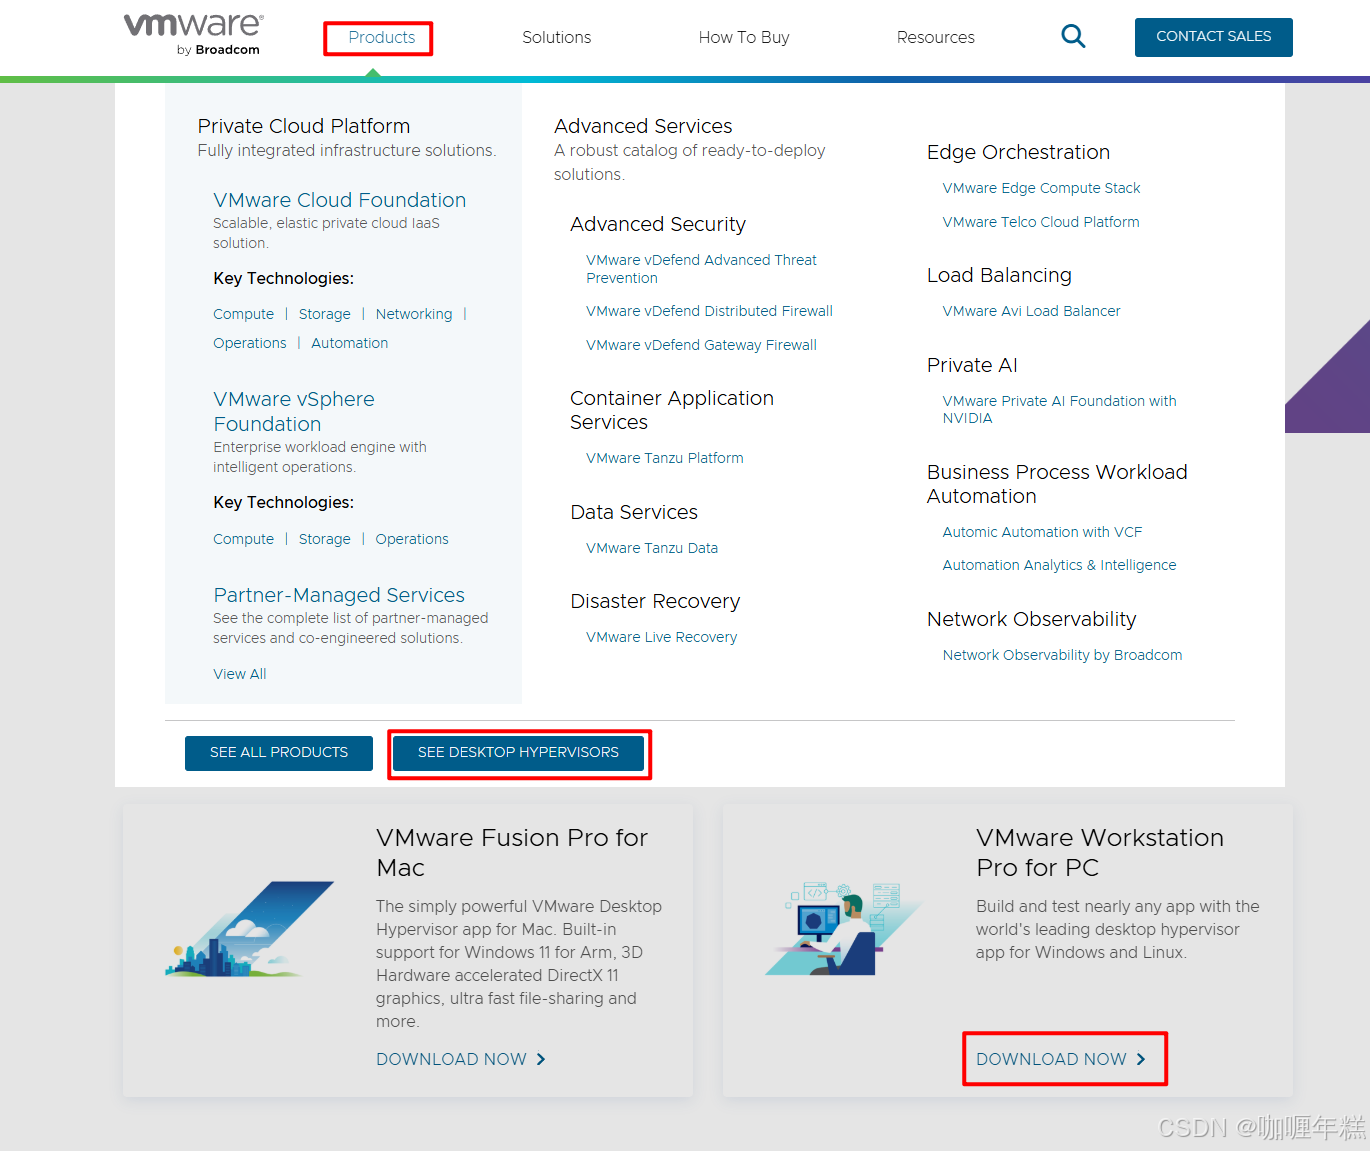The height and width of the screenshot is (1151, 1370).
Task: Open vDefend Distributed Firewall link
Action: tap(709, 311)
